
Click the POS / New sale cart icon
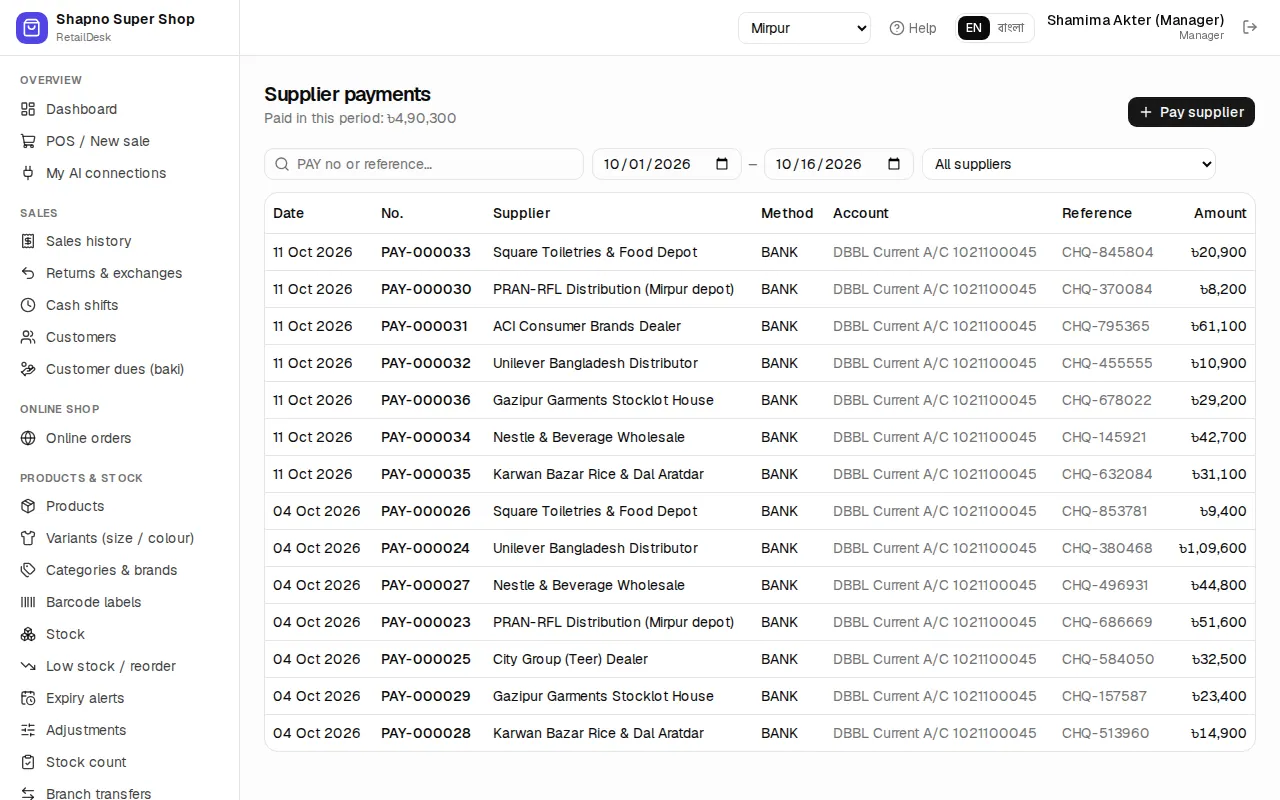click(28, 141)
